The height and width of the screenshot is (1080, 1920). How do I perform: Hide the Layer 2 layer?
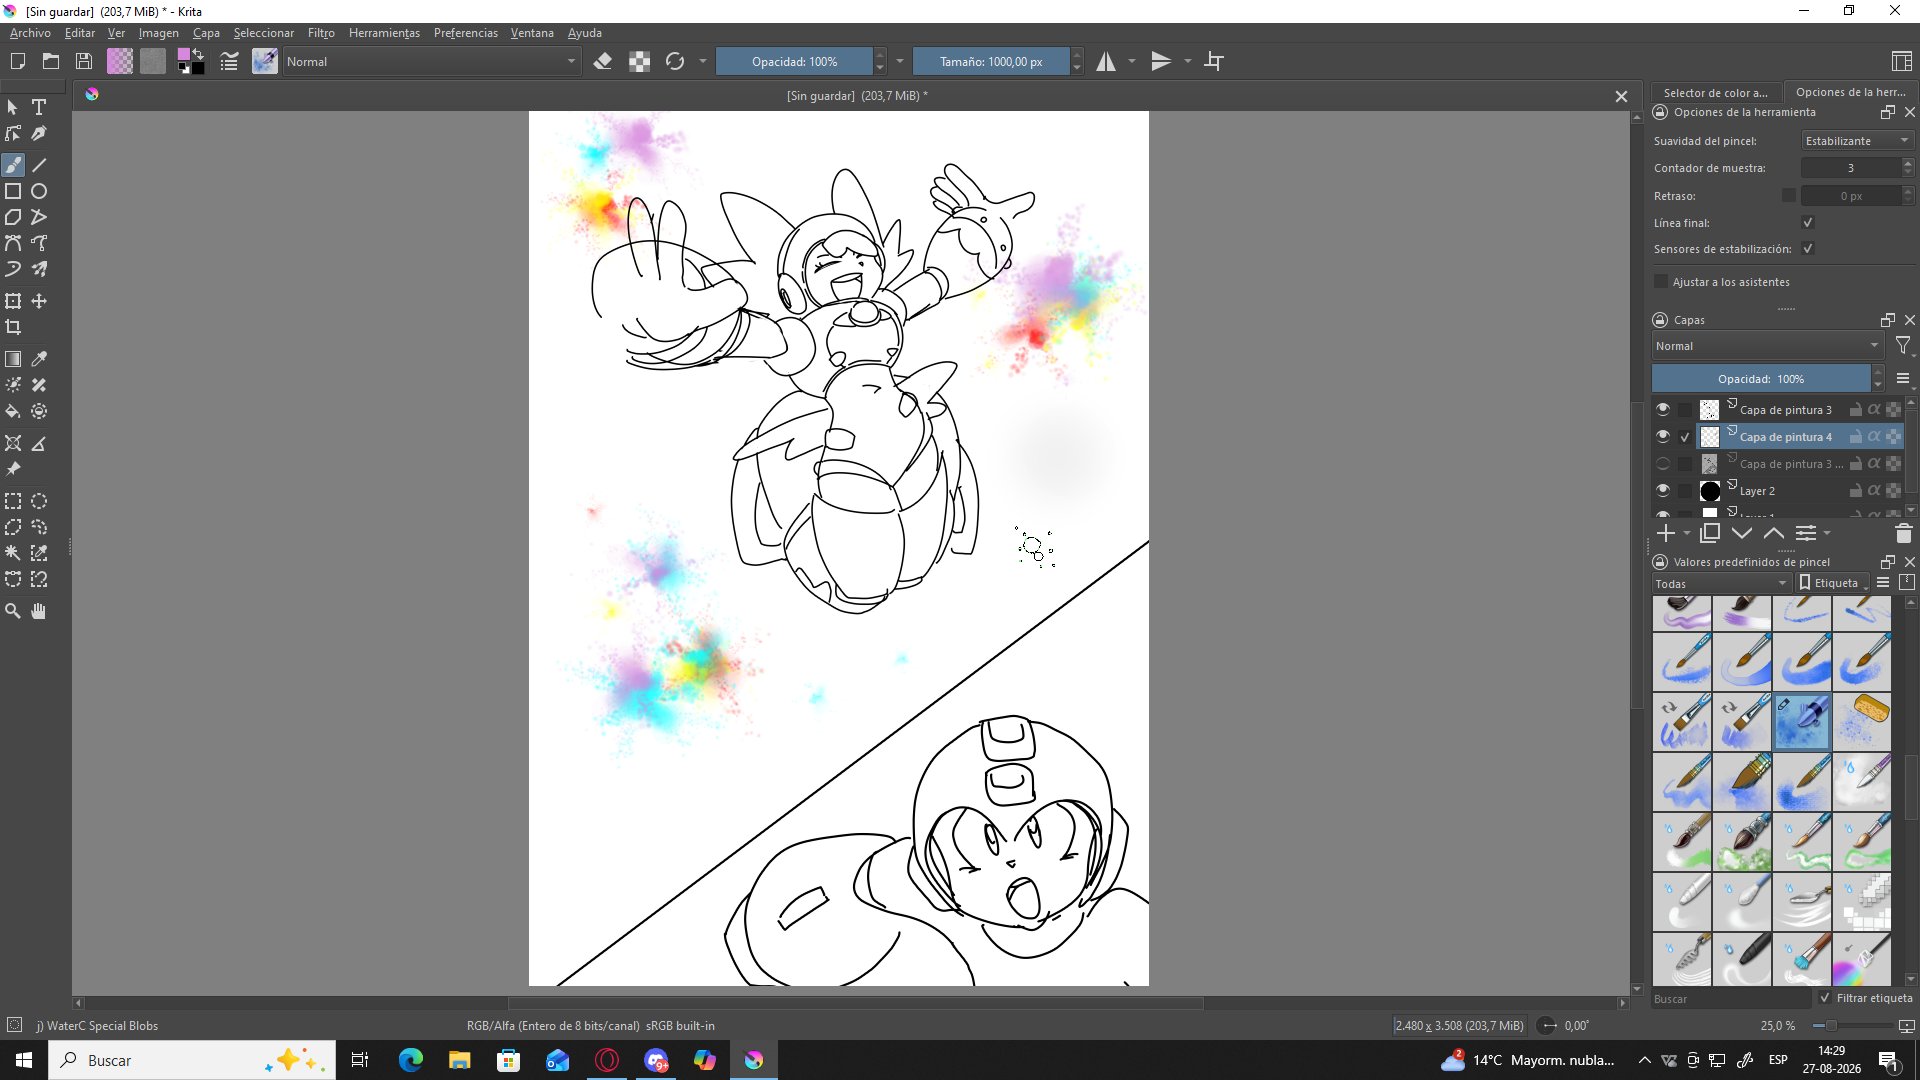pos(1663,491)
